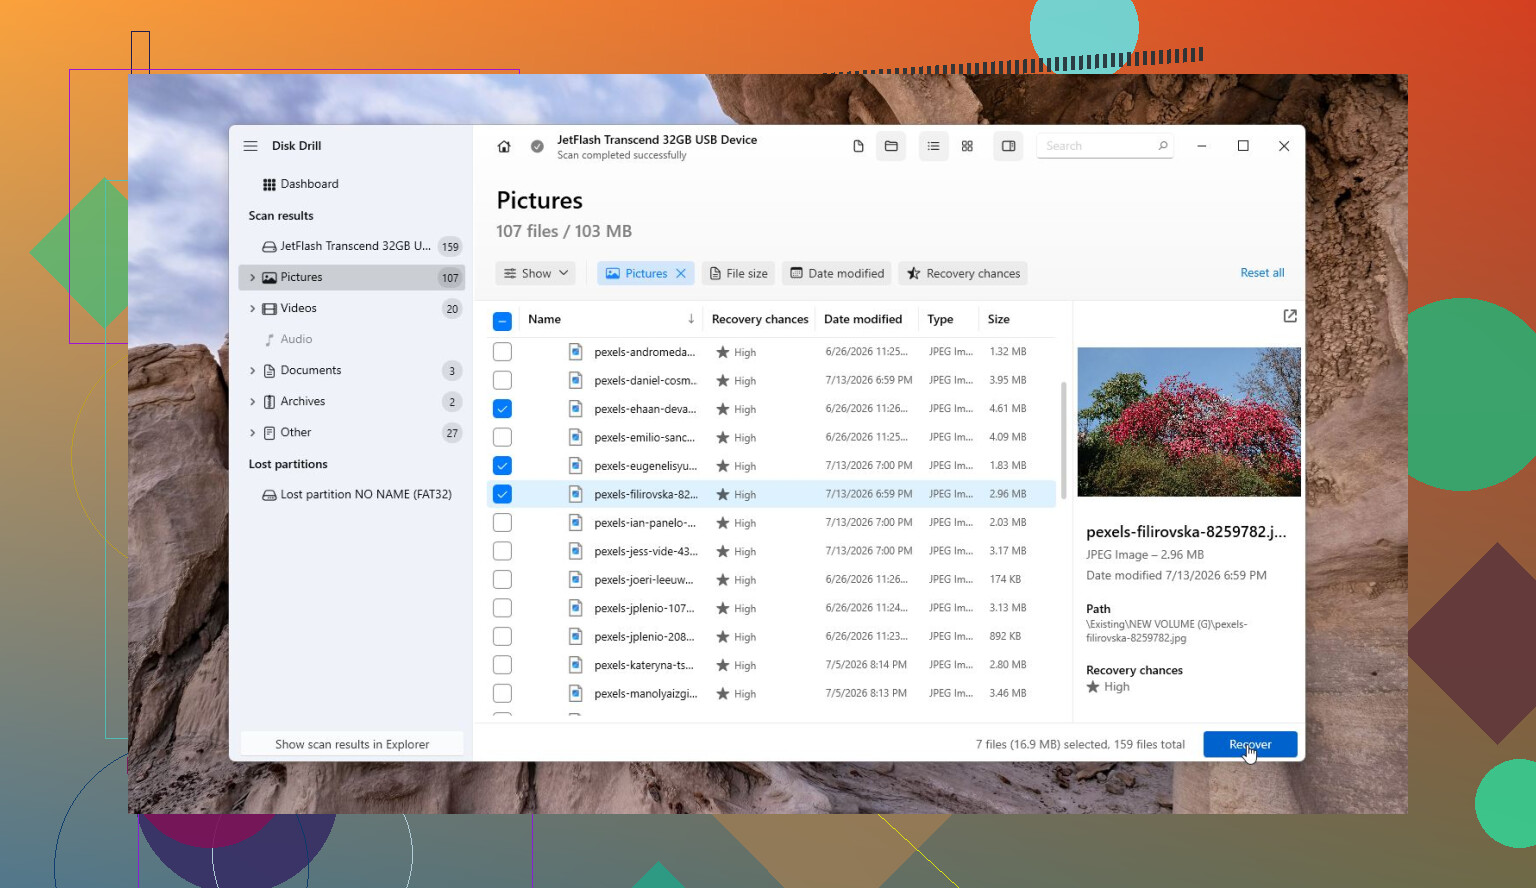
Task: Toggle the preview panel icon
Action: (x=1008, y=146)
